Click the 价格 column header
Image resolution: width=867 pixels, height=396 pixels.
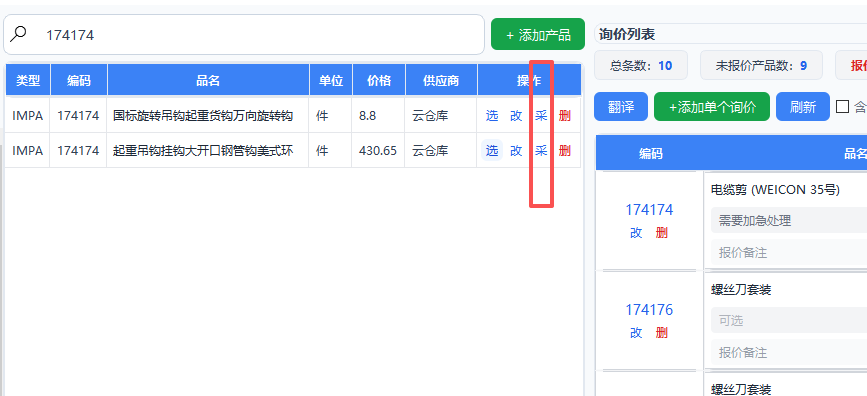(x=379, y=80)
